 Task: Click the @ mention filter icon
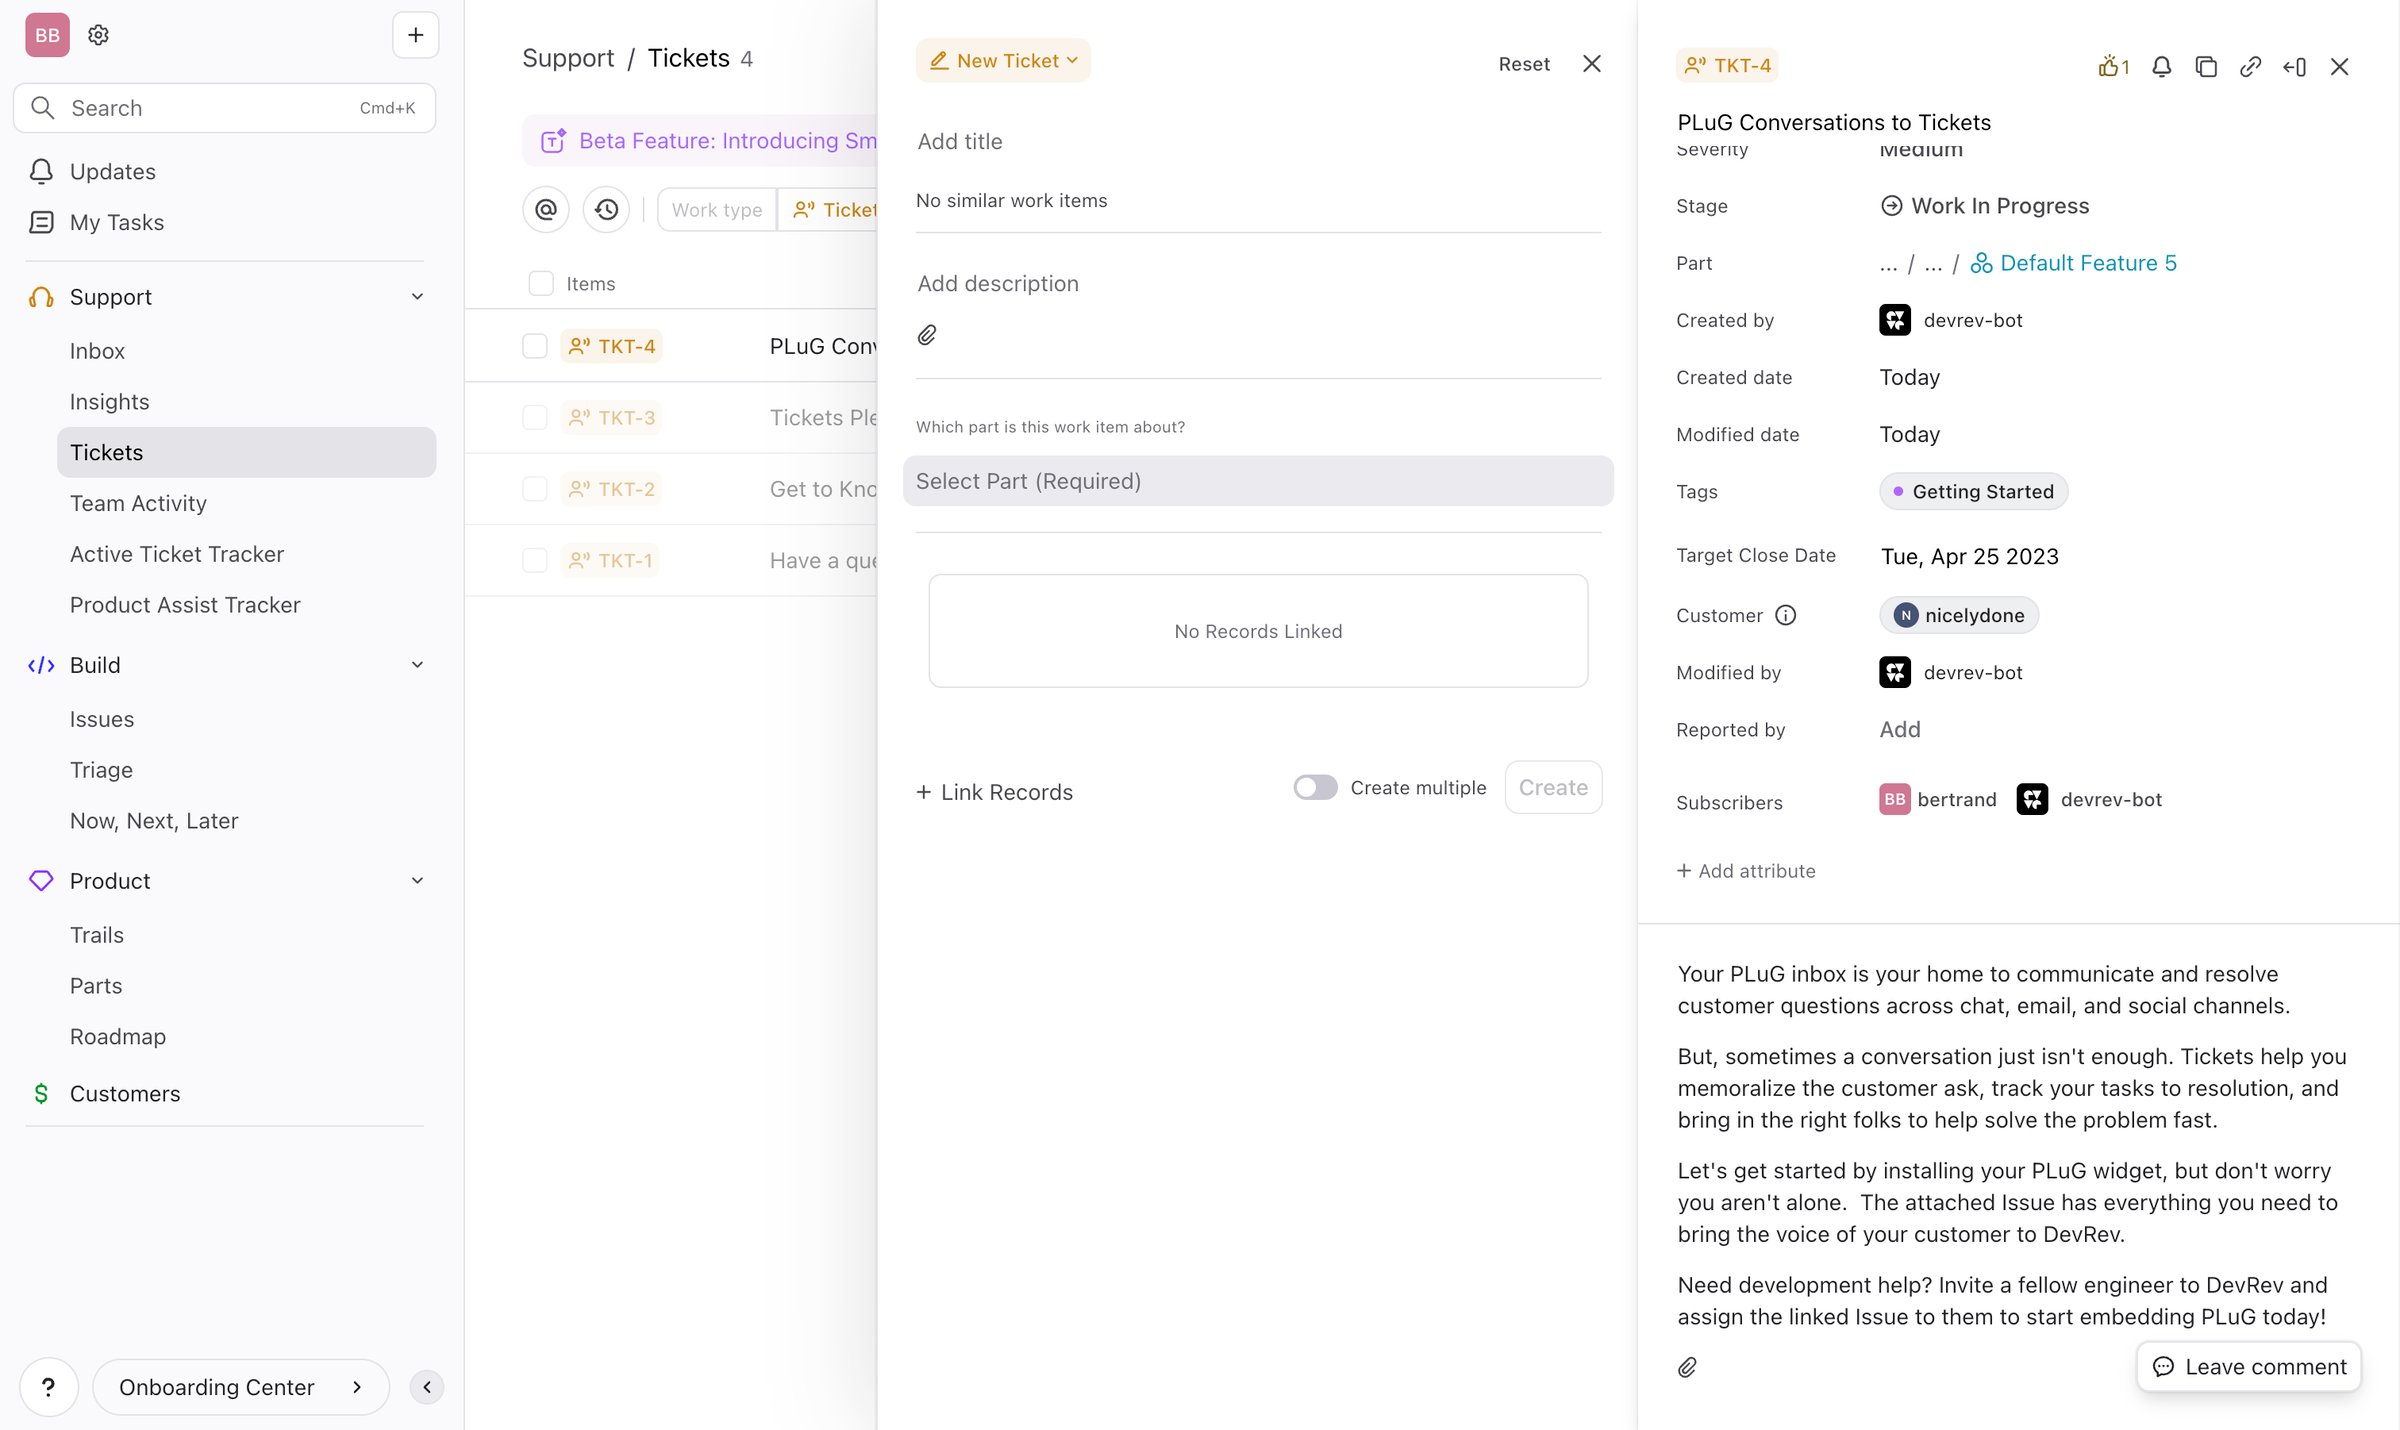546,210
